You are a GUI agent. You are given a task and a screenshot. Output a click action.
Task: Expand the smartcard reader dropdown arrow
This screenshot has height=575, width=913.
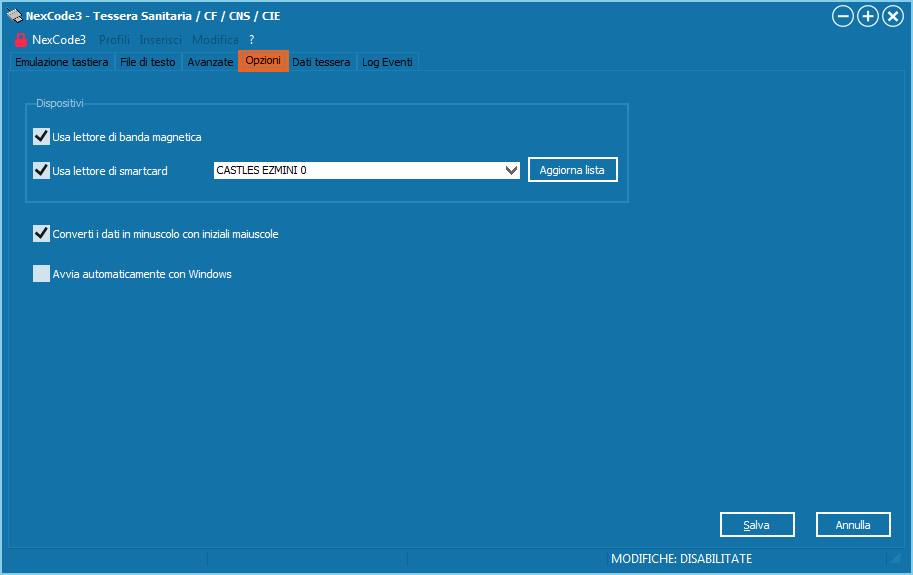pyautogui.click(x=511, y=171)
